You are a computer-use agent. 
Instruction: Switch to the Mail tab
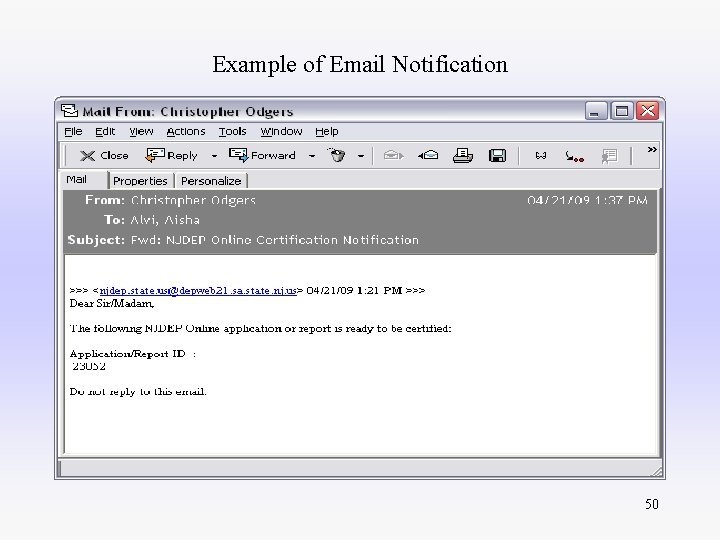click(x=84, y=180)
